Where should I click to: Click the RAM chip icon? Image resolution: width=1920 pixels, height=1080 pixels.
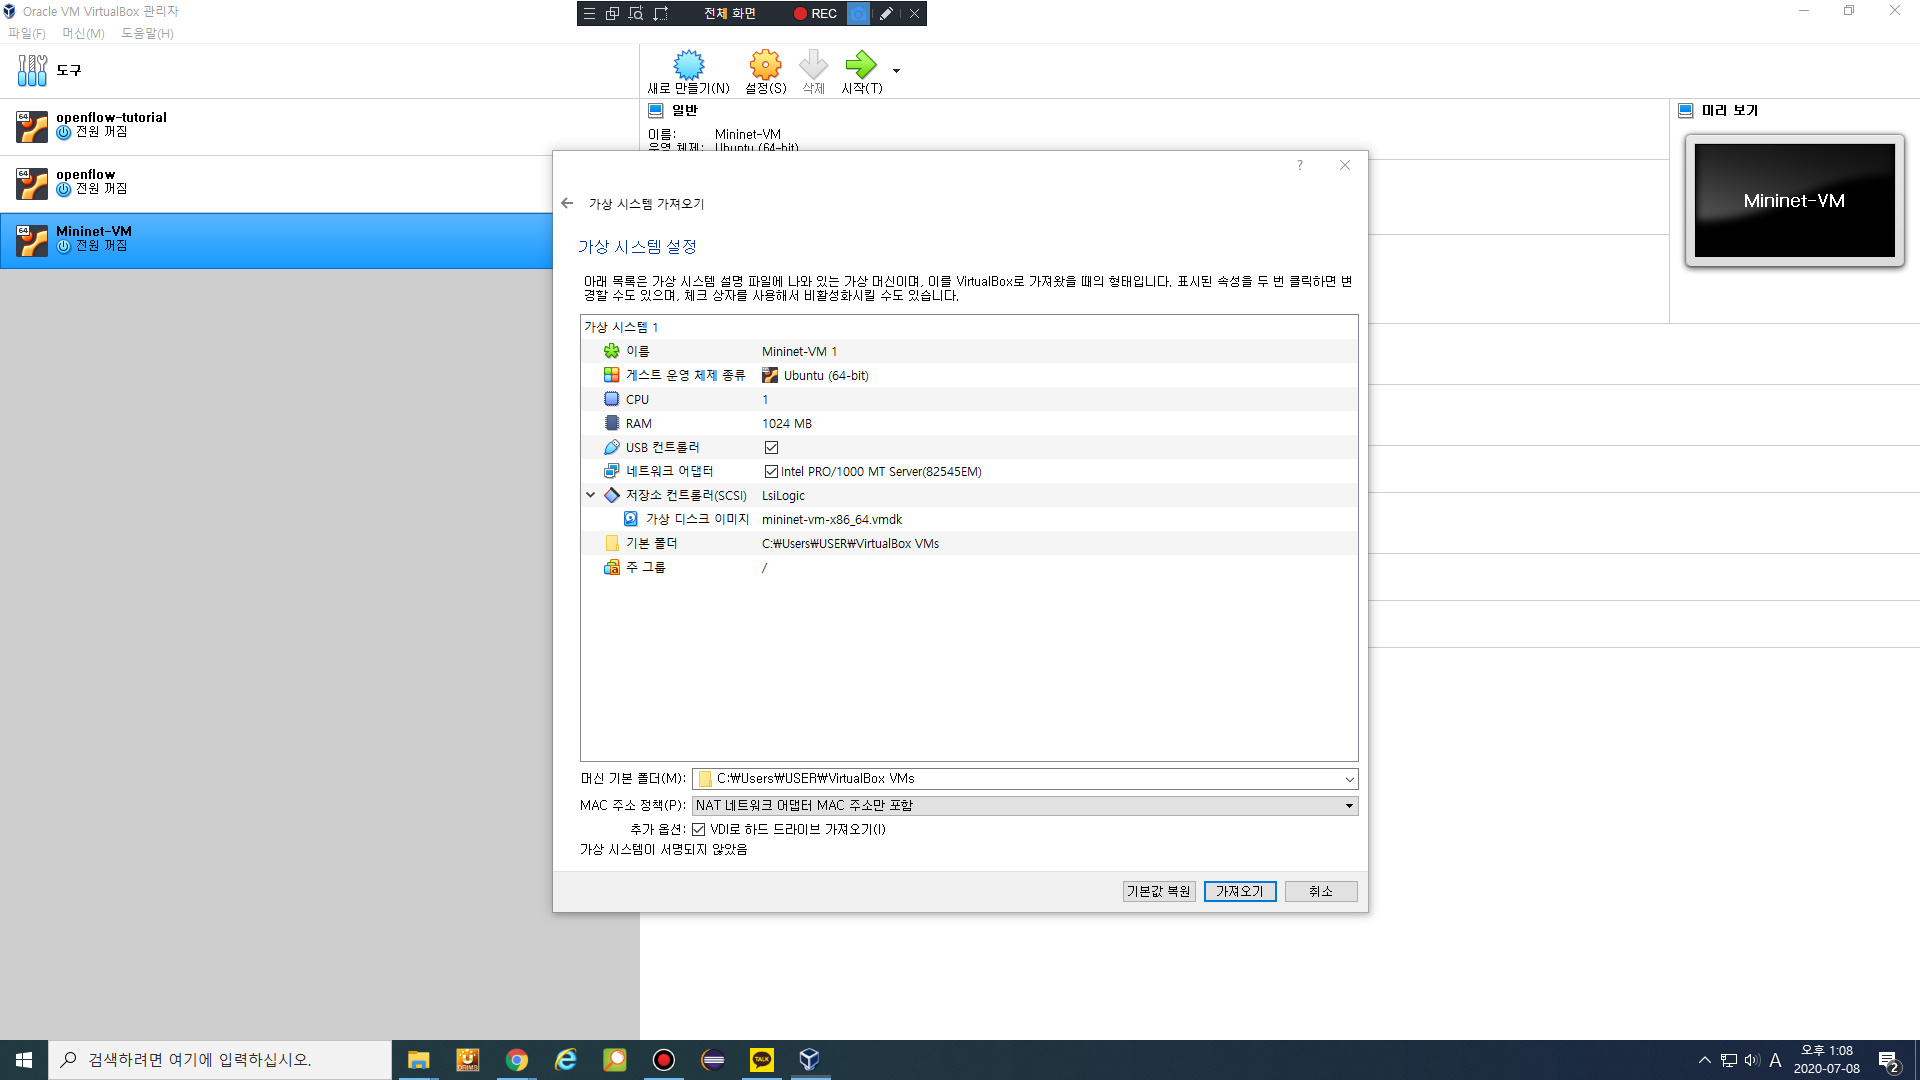611,423
